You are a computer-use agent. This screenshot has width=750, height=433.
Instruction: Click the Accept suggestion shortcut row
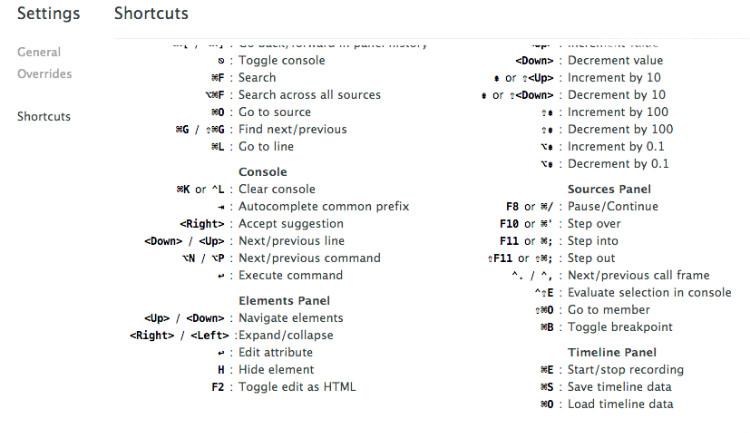click(288, 224)
